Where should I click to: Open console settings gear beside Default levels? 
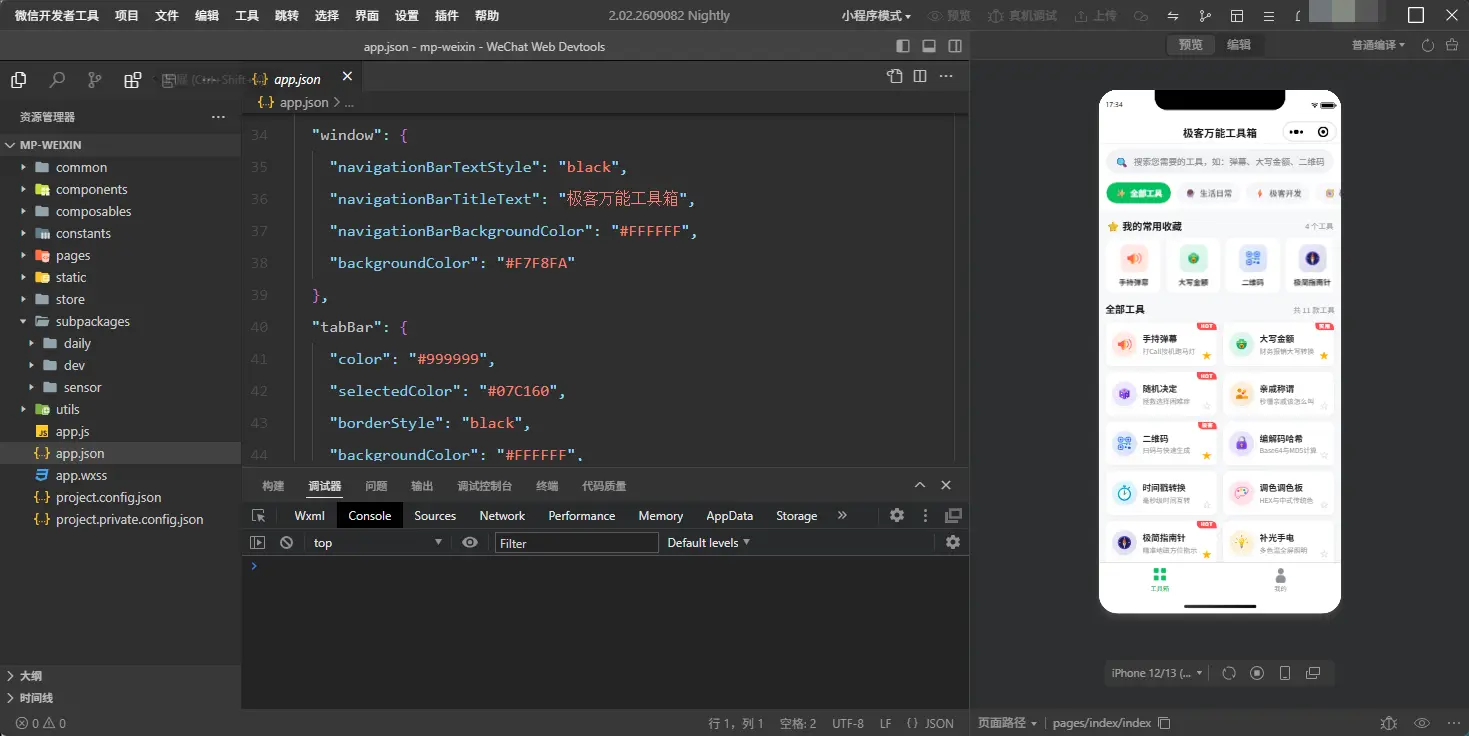(x=953, y=542)
